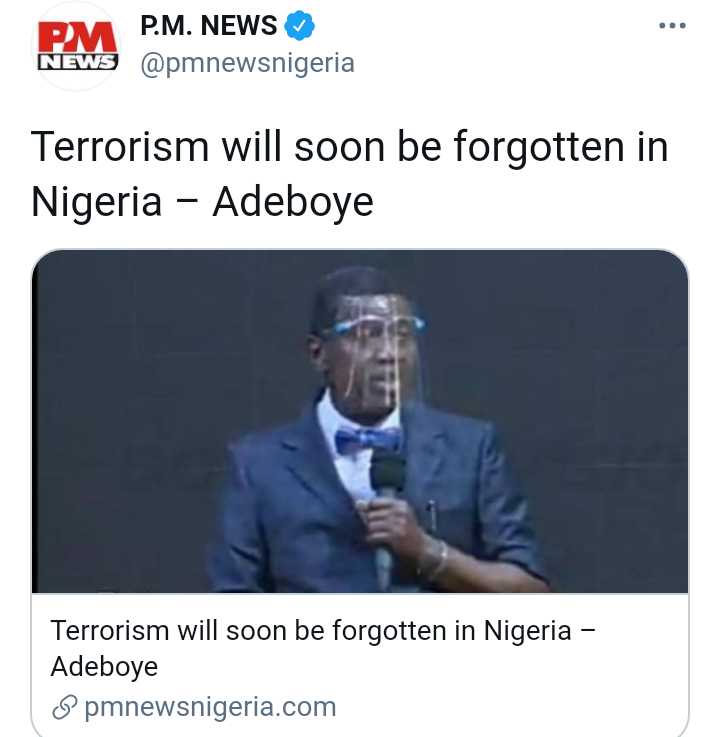
Task: Follow the pmnewsnigeria.com domain link
Action: pos(210,707)
